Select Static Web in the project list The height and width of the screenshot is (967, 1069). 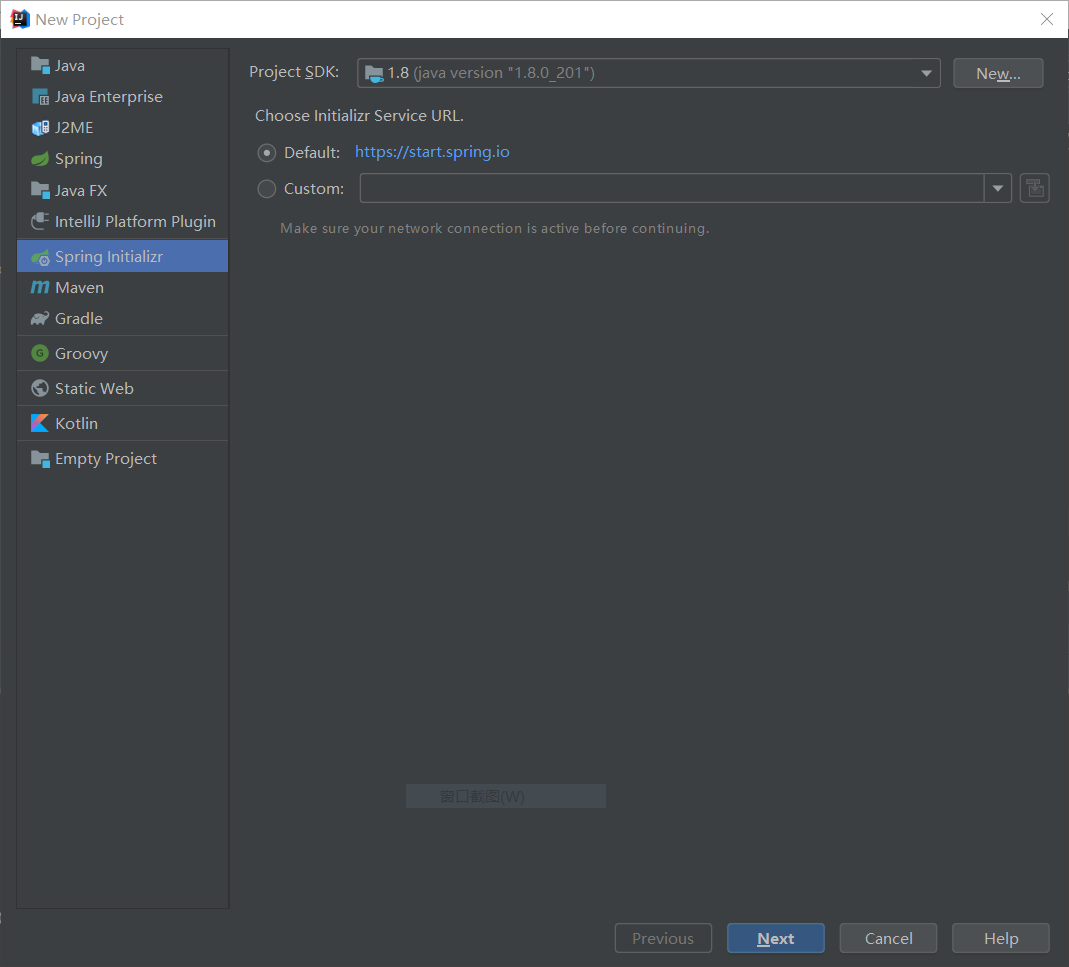pyautogui.click(x=123, y=388)
